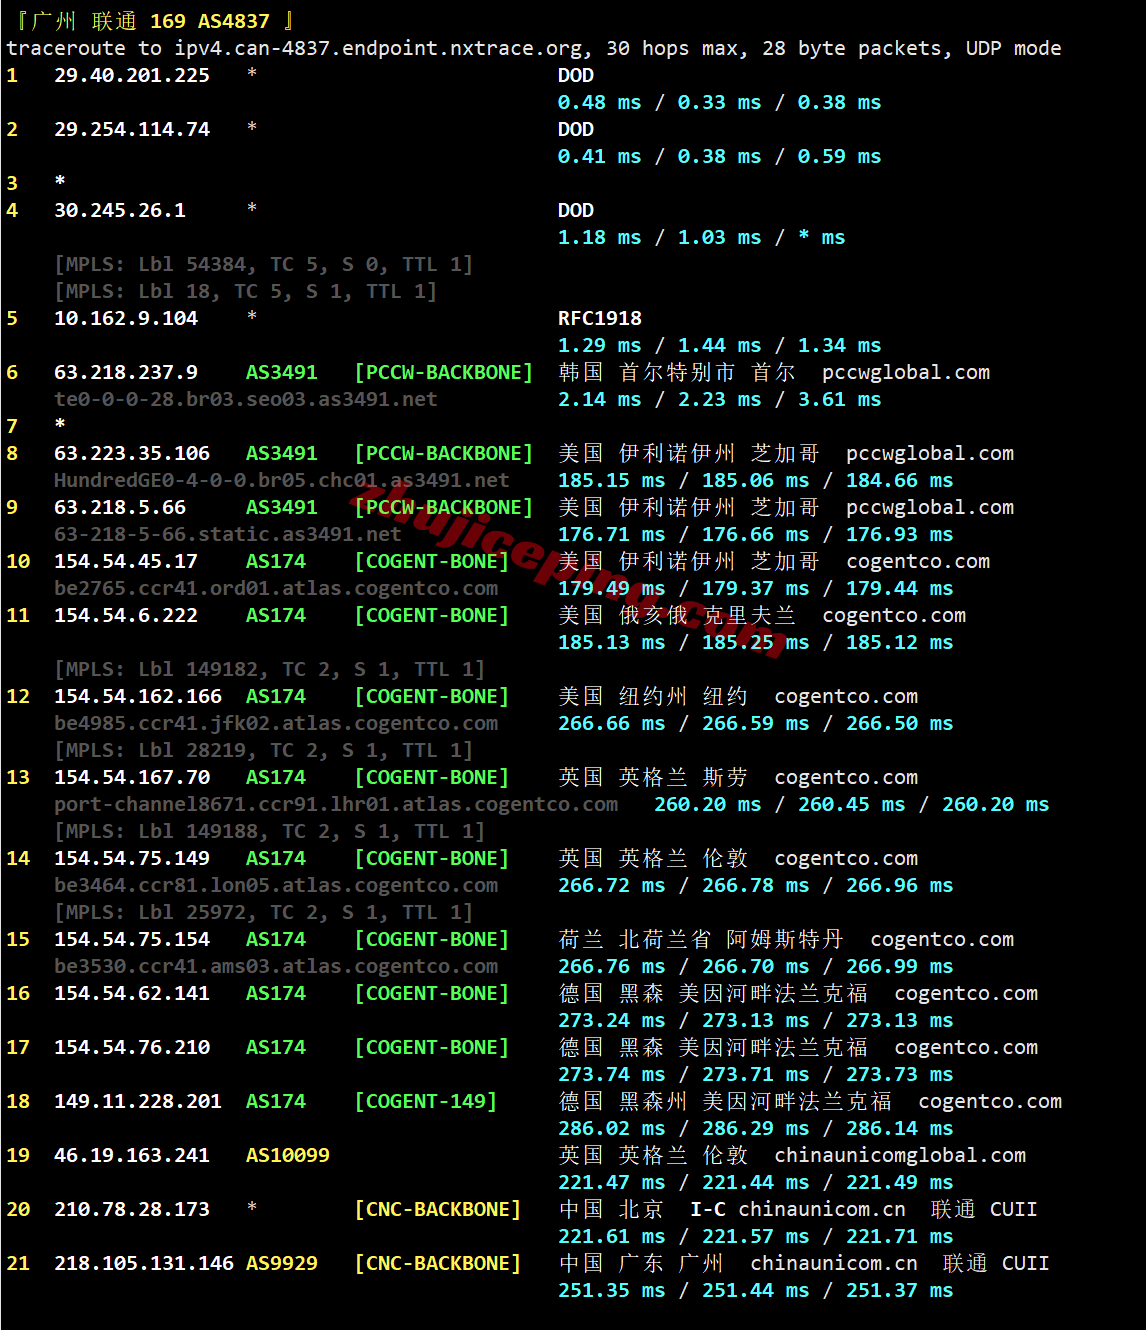The height and width of the screenshot is (1330, 1146).
Task: Select IP address 63.223.35.106
Action: pyautogui.click(x=132, y=453)
